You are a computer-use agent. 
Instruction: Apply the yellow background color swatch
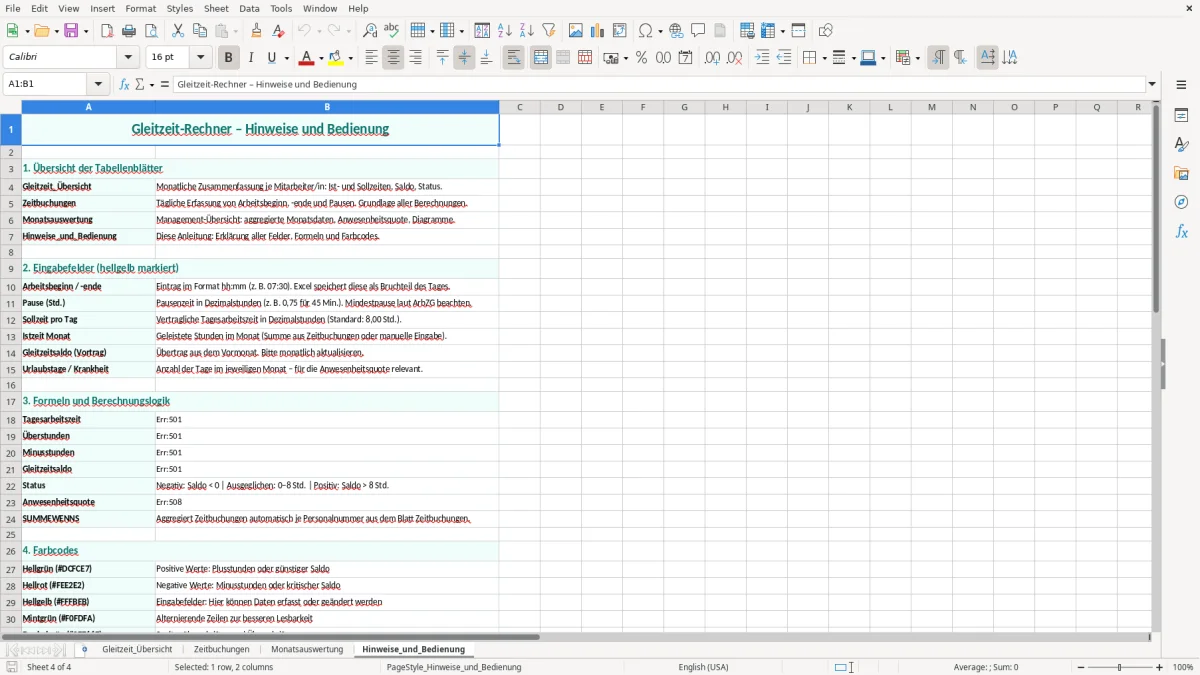[336, 58]
